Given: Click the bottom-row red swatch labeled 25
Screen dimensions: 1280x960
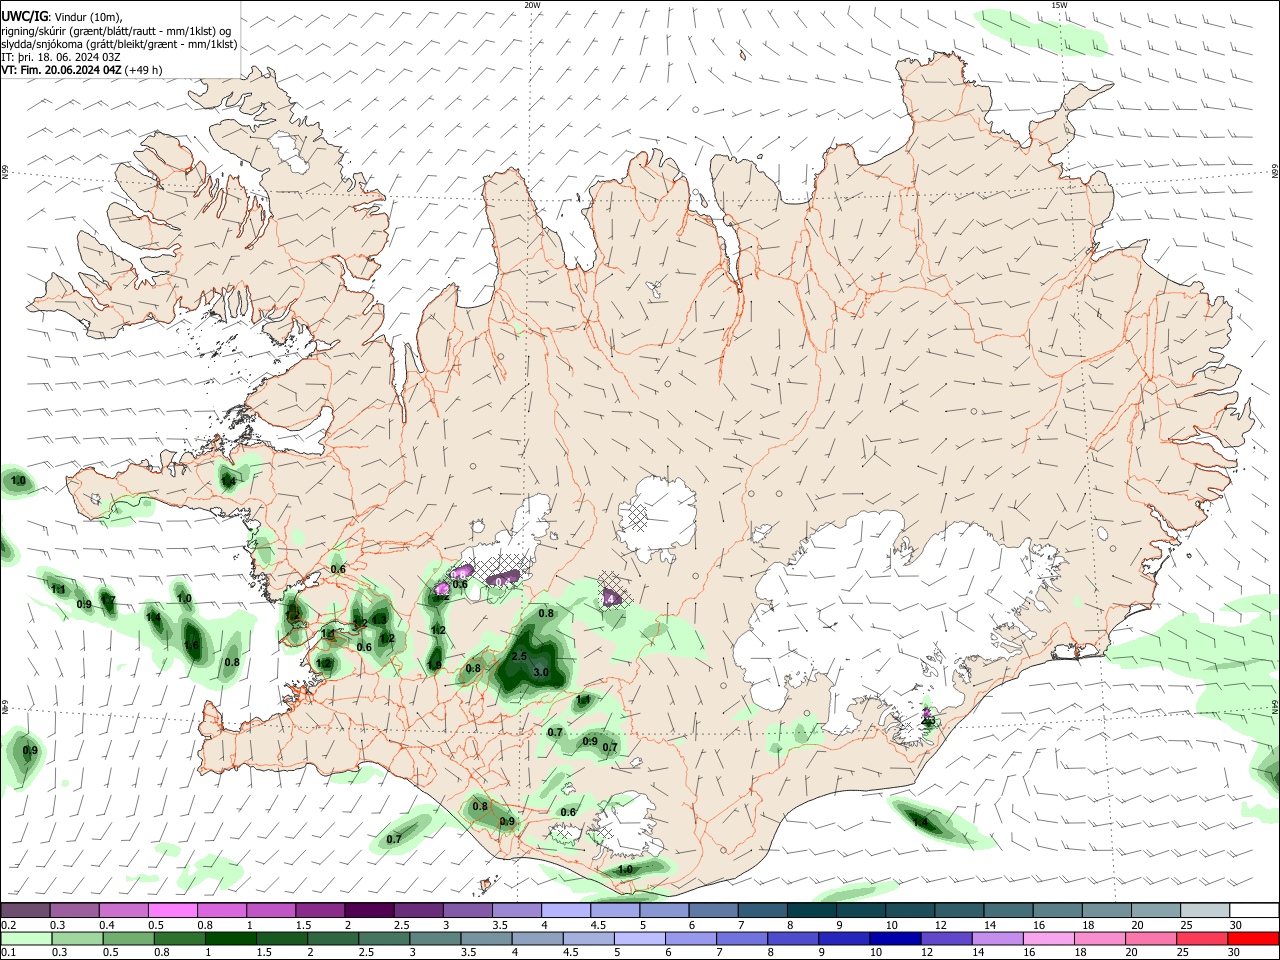Looking at the screenshot, I should pyautogui.click(x=1202, y=938).
